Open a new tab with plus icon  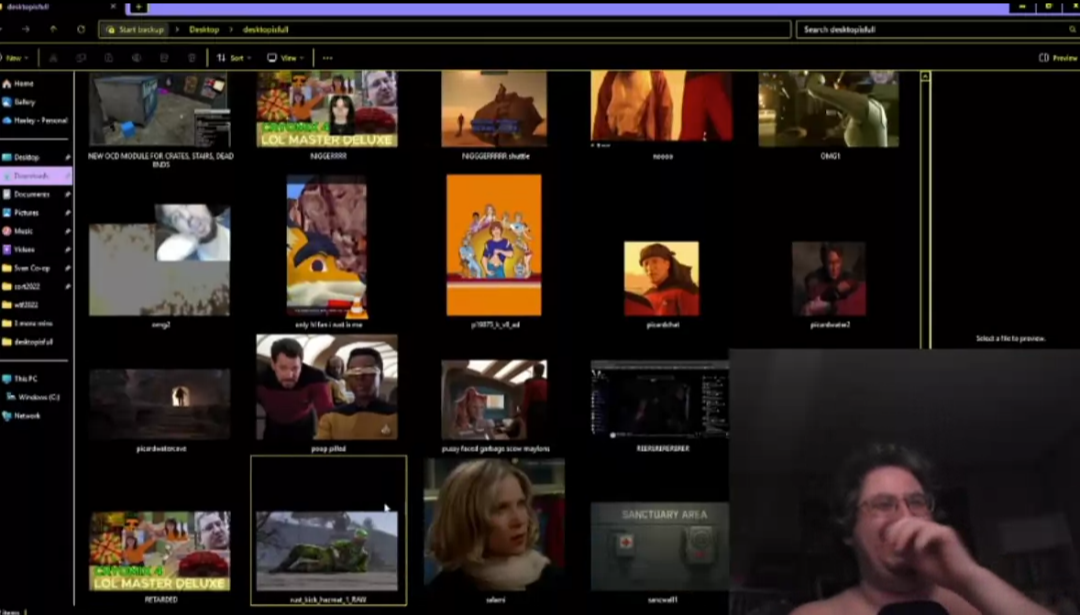tap(138, 7)
